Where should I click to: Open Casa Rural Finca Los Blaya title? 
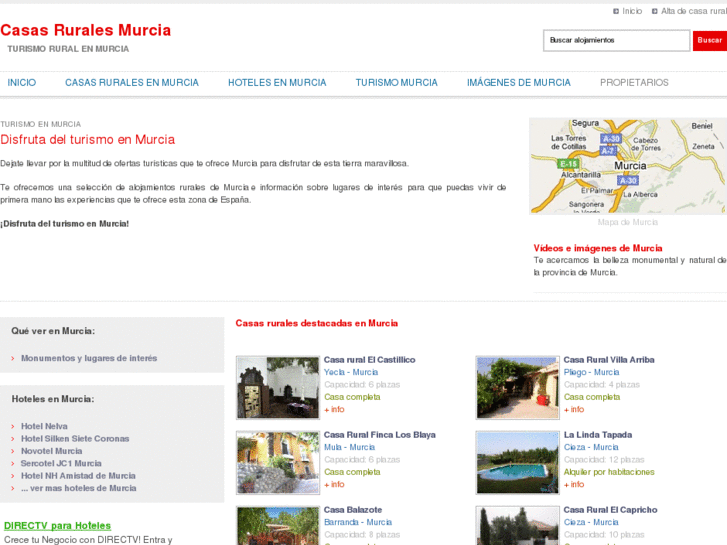tap(380, 435)
